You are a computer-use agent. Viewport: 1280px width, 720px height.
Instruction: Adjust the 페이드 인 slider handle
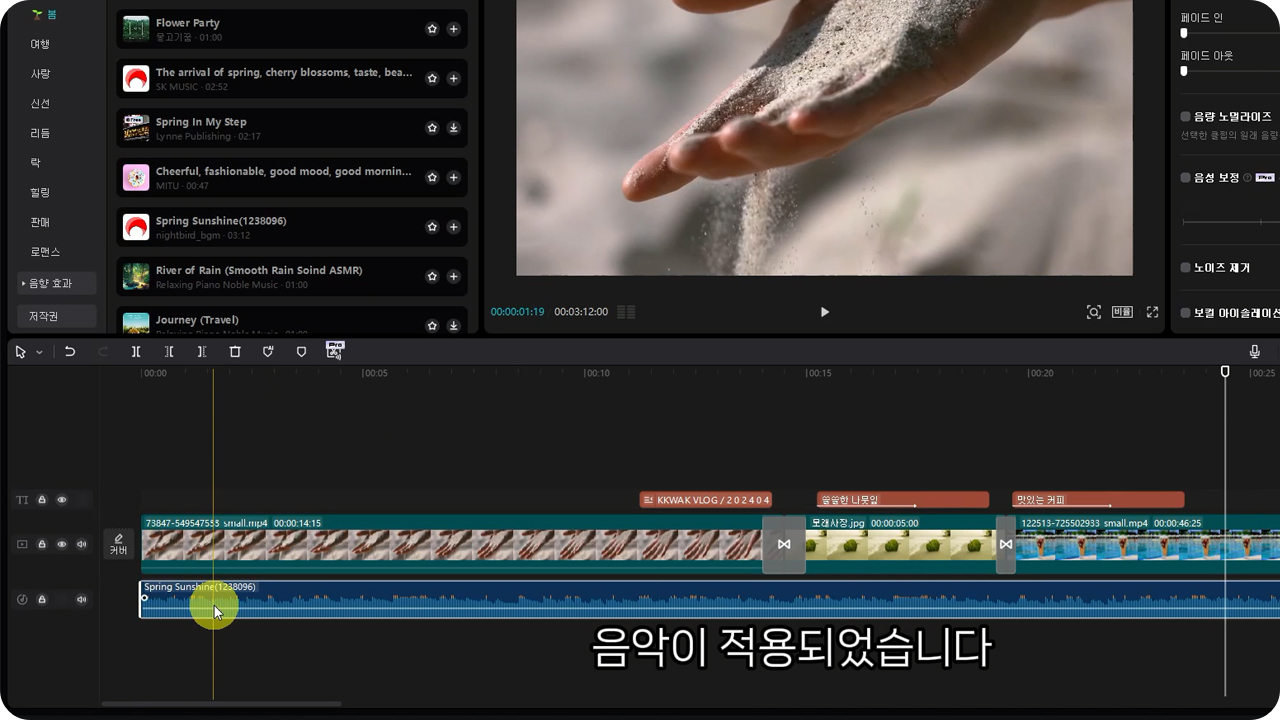(x=1184, y=34)
